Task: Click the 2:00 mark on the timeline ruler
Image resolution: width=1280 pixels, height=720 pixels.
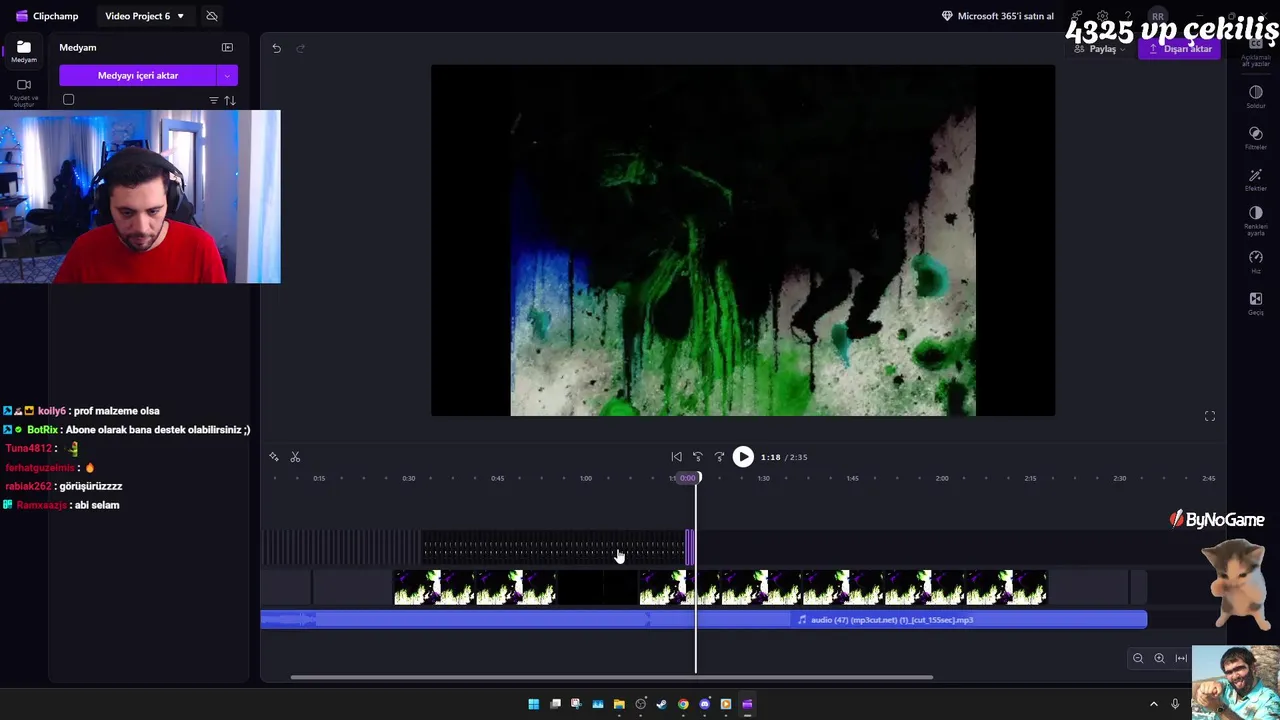Action: coord(942,478)
